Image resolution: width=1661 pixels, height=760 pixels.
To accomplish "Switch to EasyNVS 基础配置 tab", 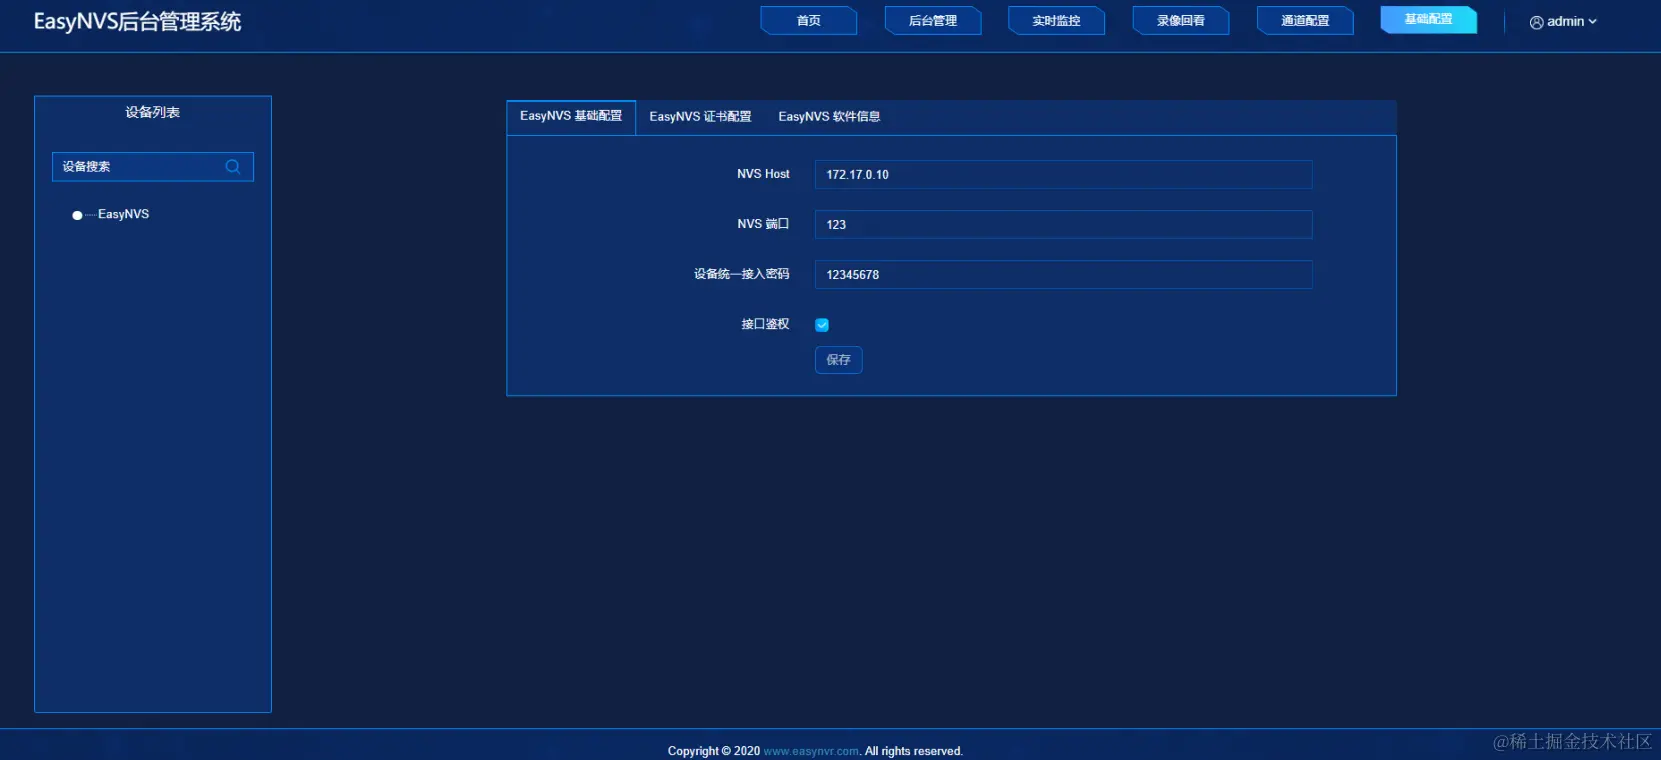I will tap(571, 117).
